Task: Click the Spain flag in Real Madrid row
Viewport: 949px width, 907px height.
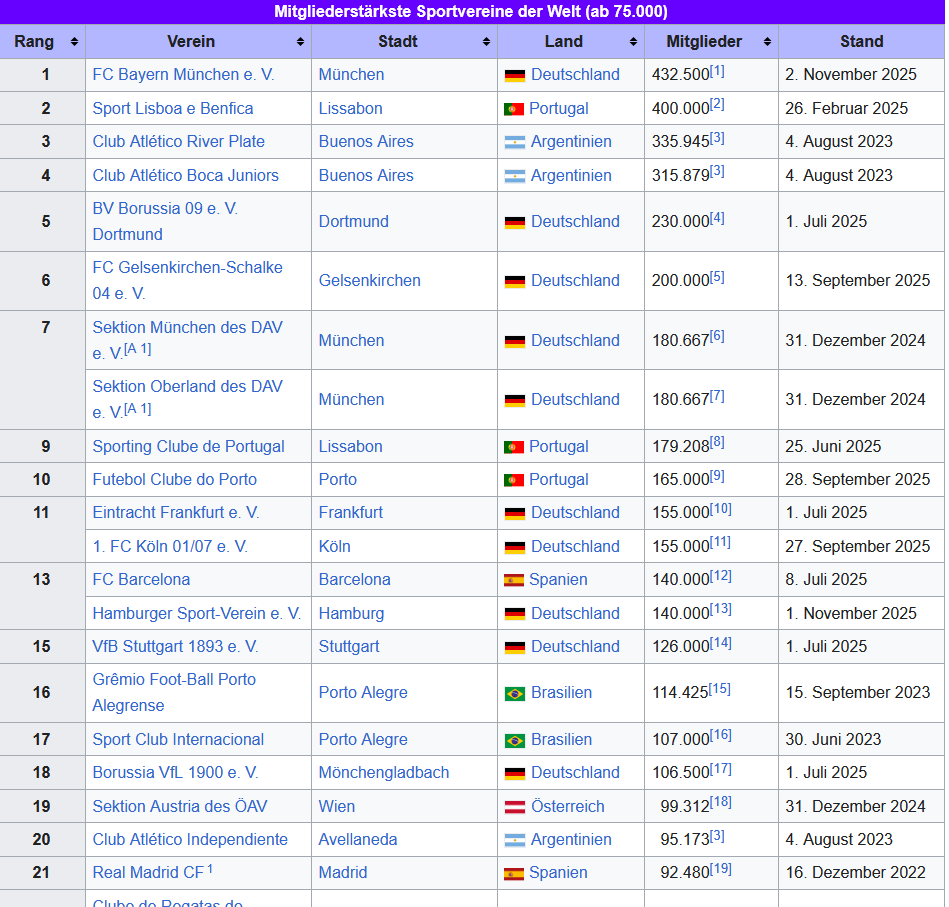Action: tap(514, 874)
